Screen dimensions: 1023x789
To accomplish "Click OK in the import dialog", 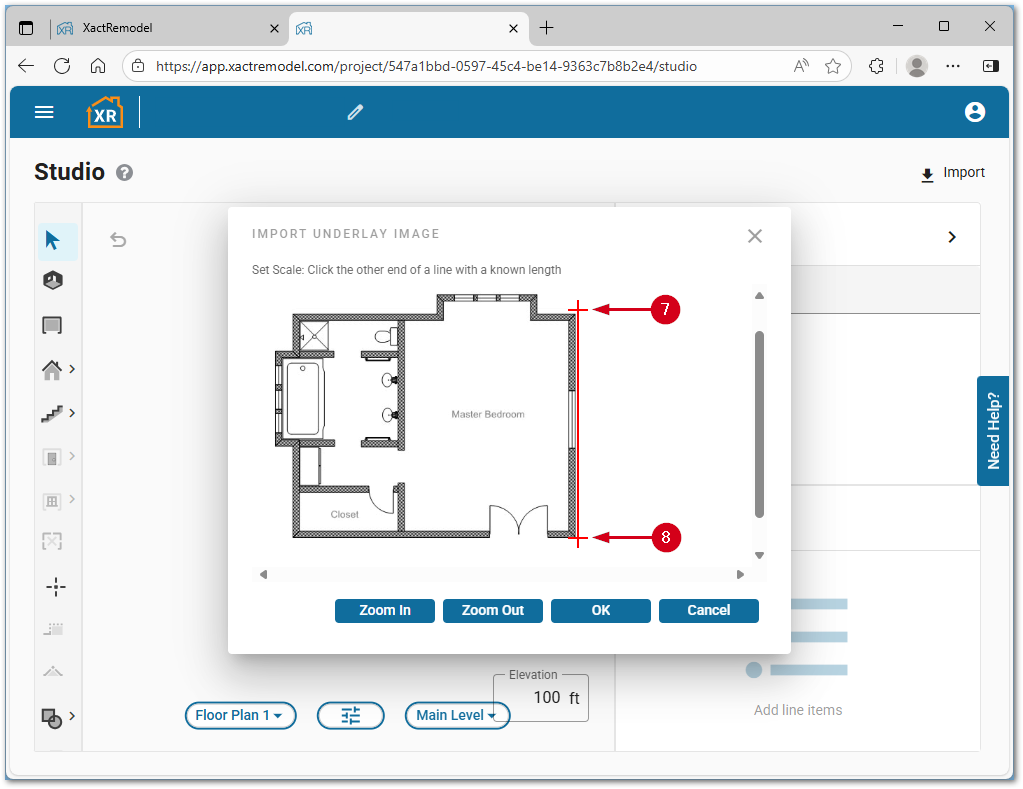I will [x=600, y=610].
